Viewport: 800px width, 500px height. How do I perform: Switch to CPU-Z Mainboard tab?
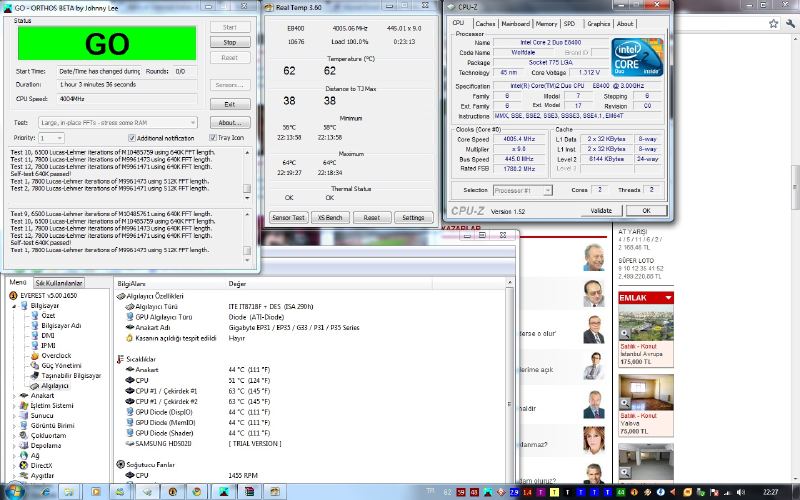point(515,24)
